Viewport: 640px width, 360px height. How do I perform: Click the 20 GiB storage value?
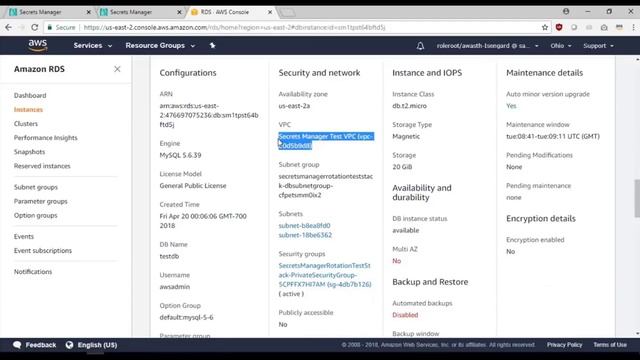click(x=402, y=167)
